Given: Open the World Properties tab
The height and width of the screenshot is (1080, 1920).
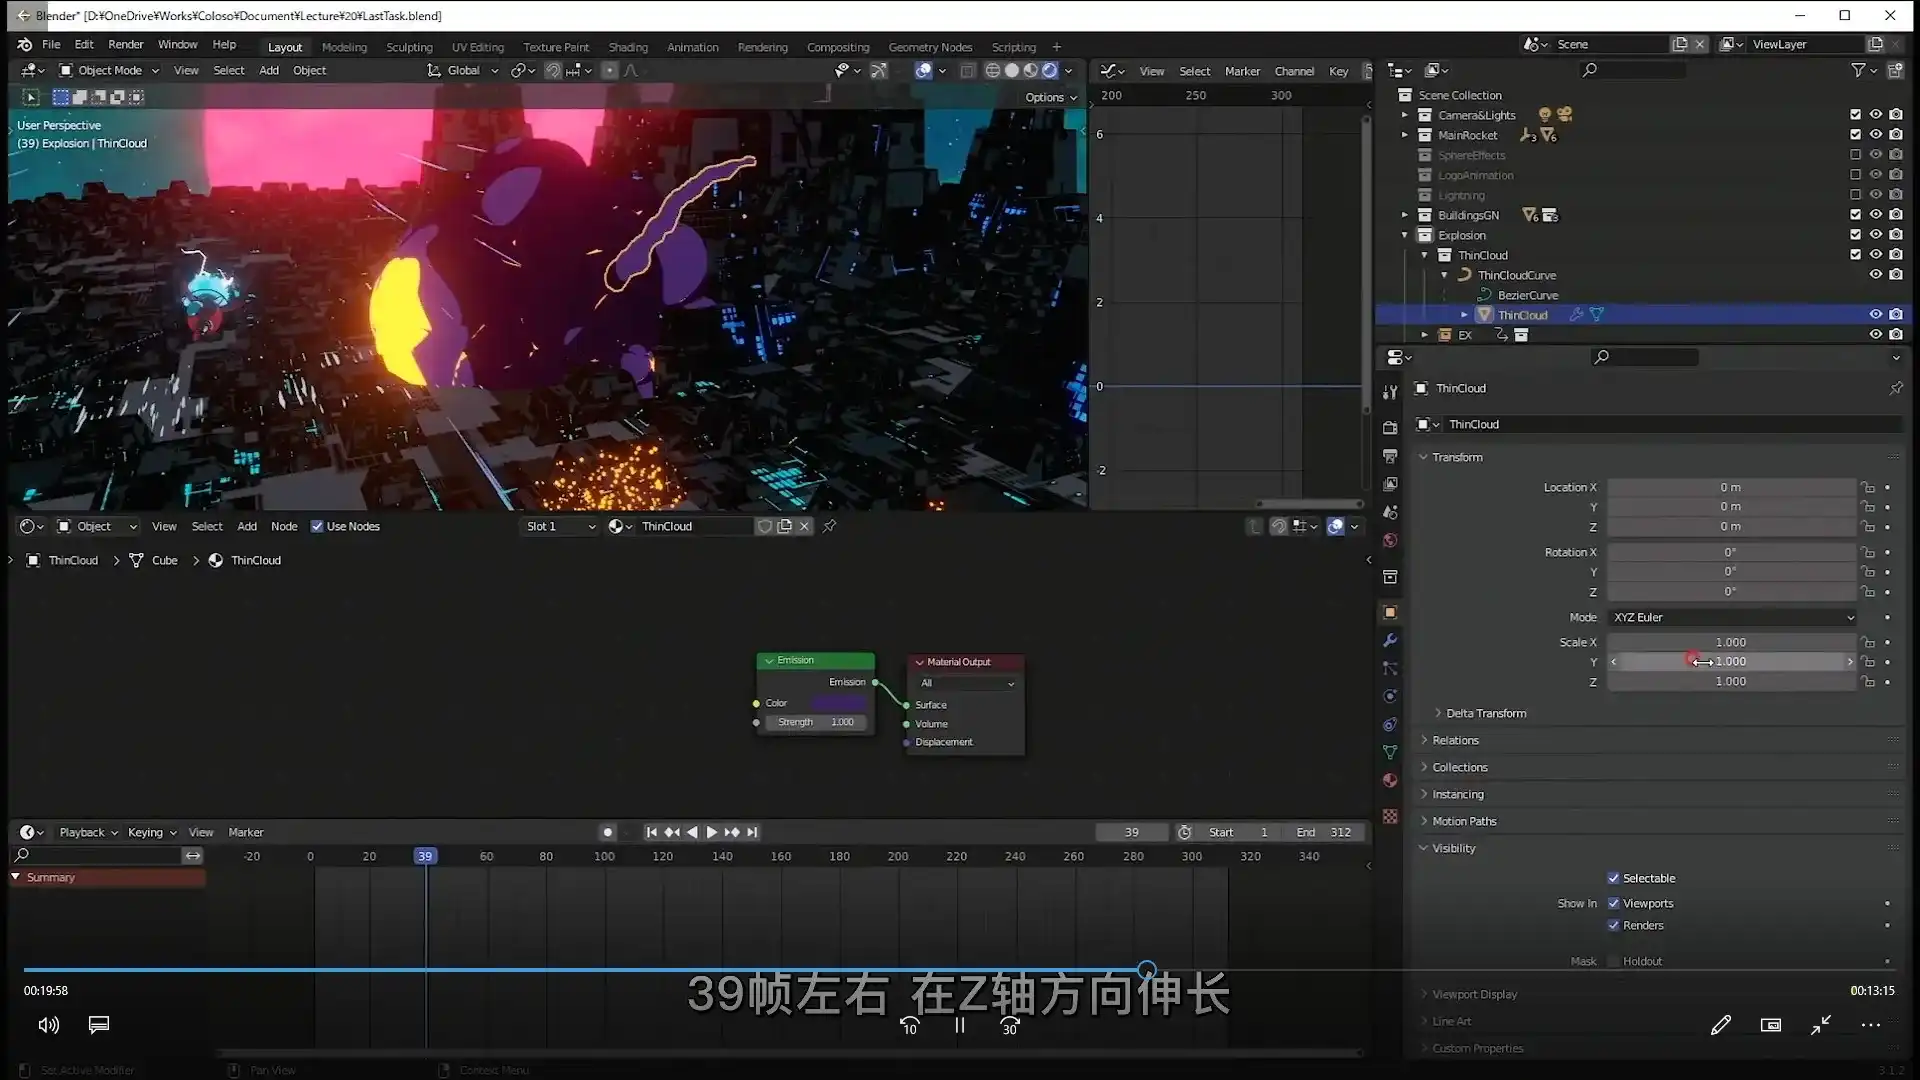Looking at the screenshot, I should tap(1390, 540).
